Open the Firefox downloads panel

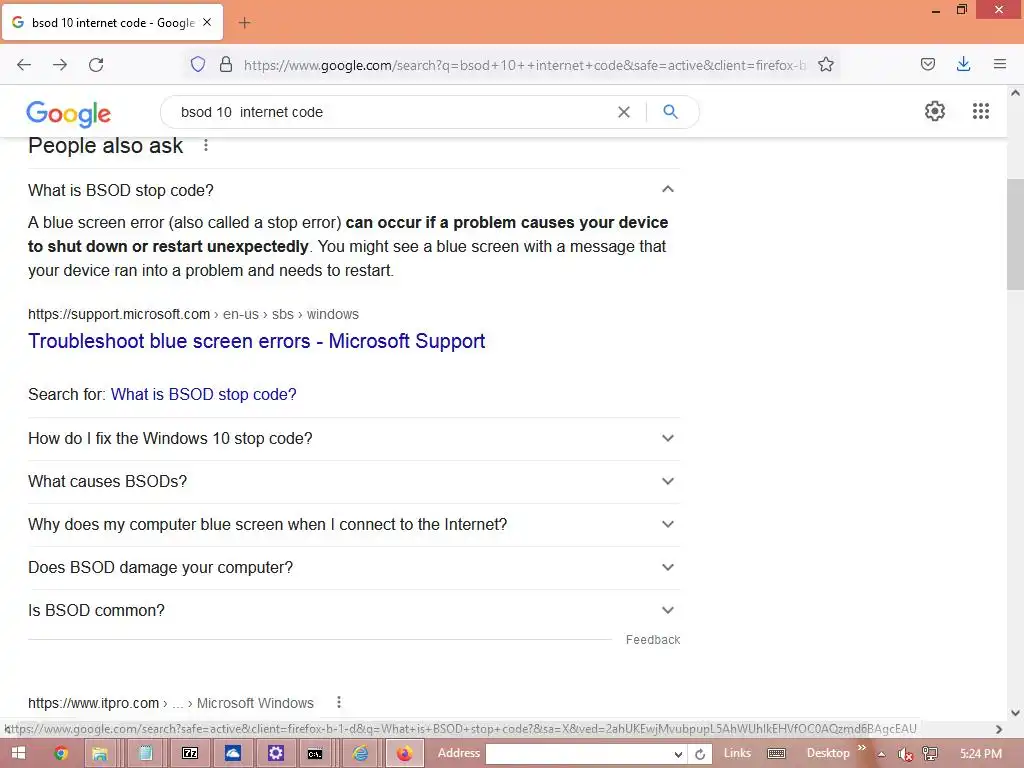pyautogui.click(x=963, y=64)
